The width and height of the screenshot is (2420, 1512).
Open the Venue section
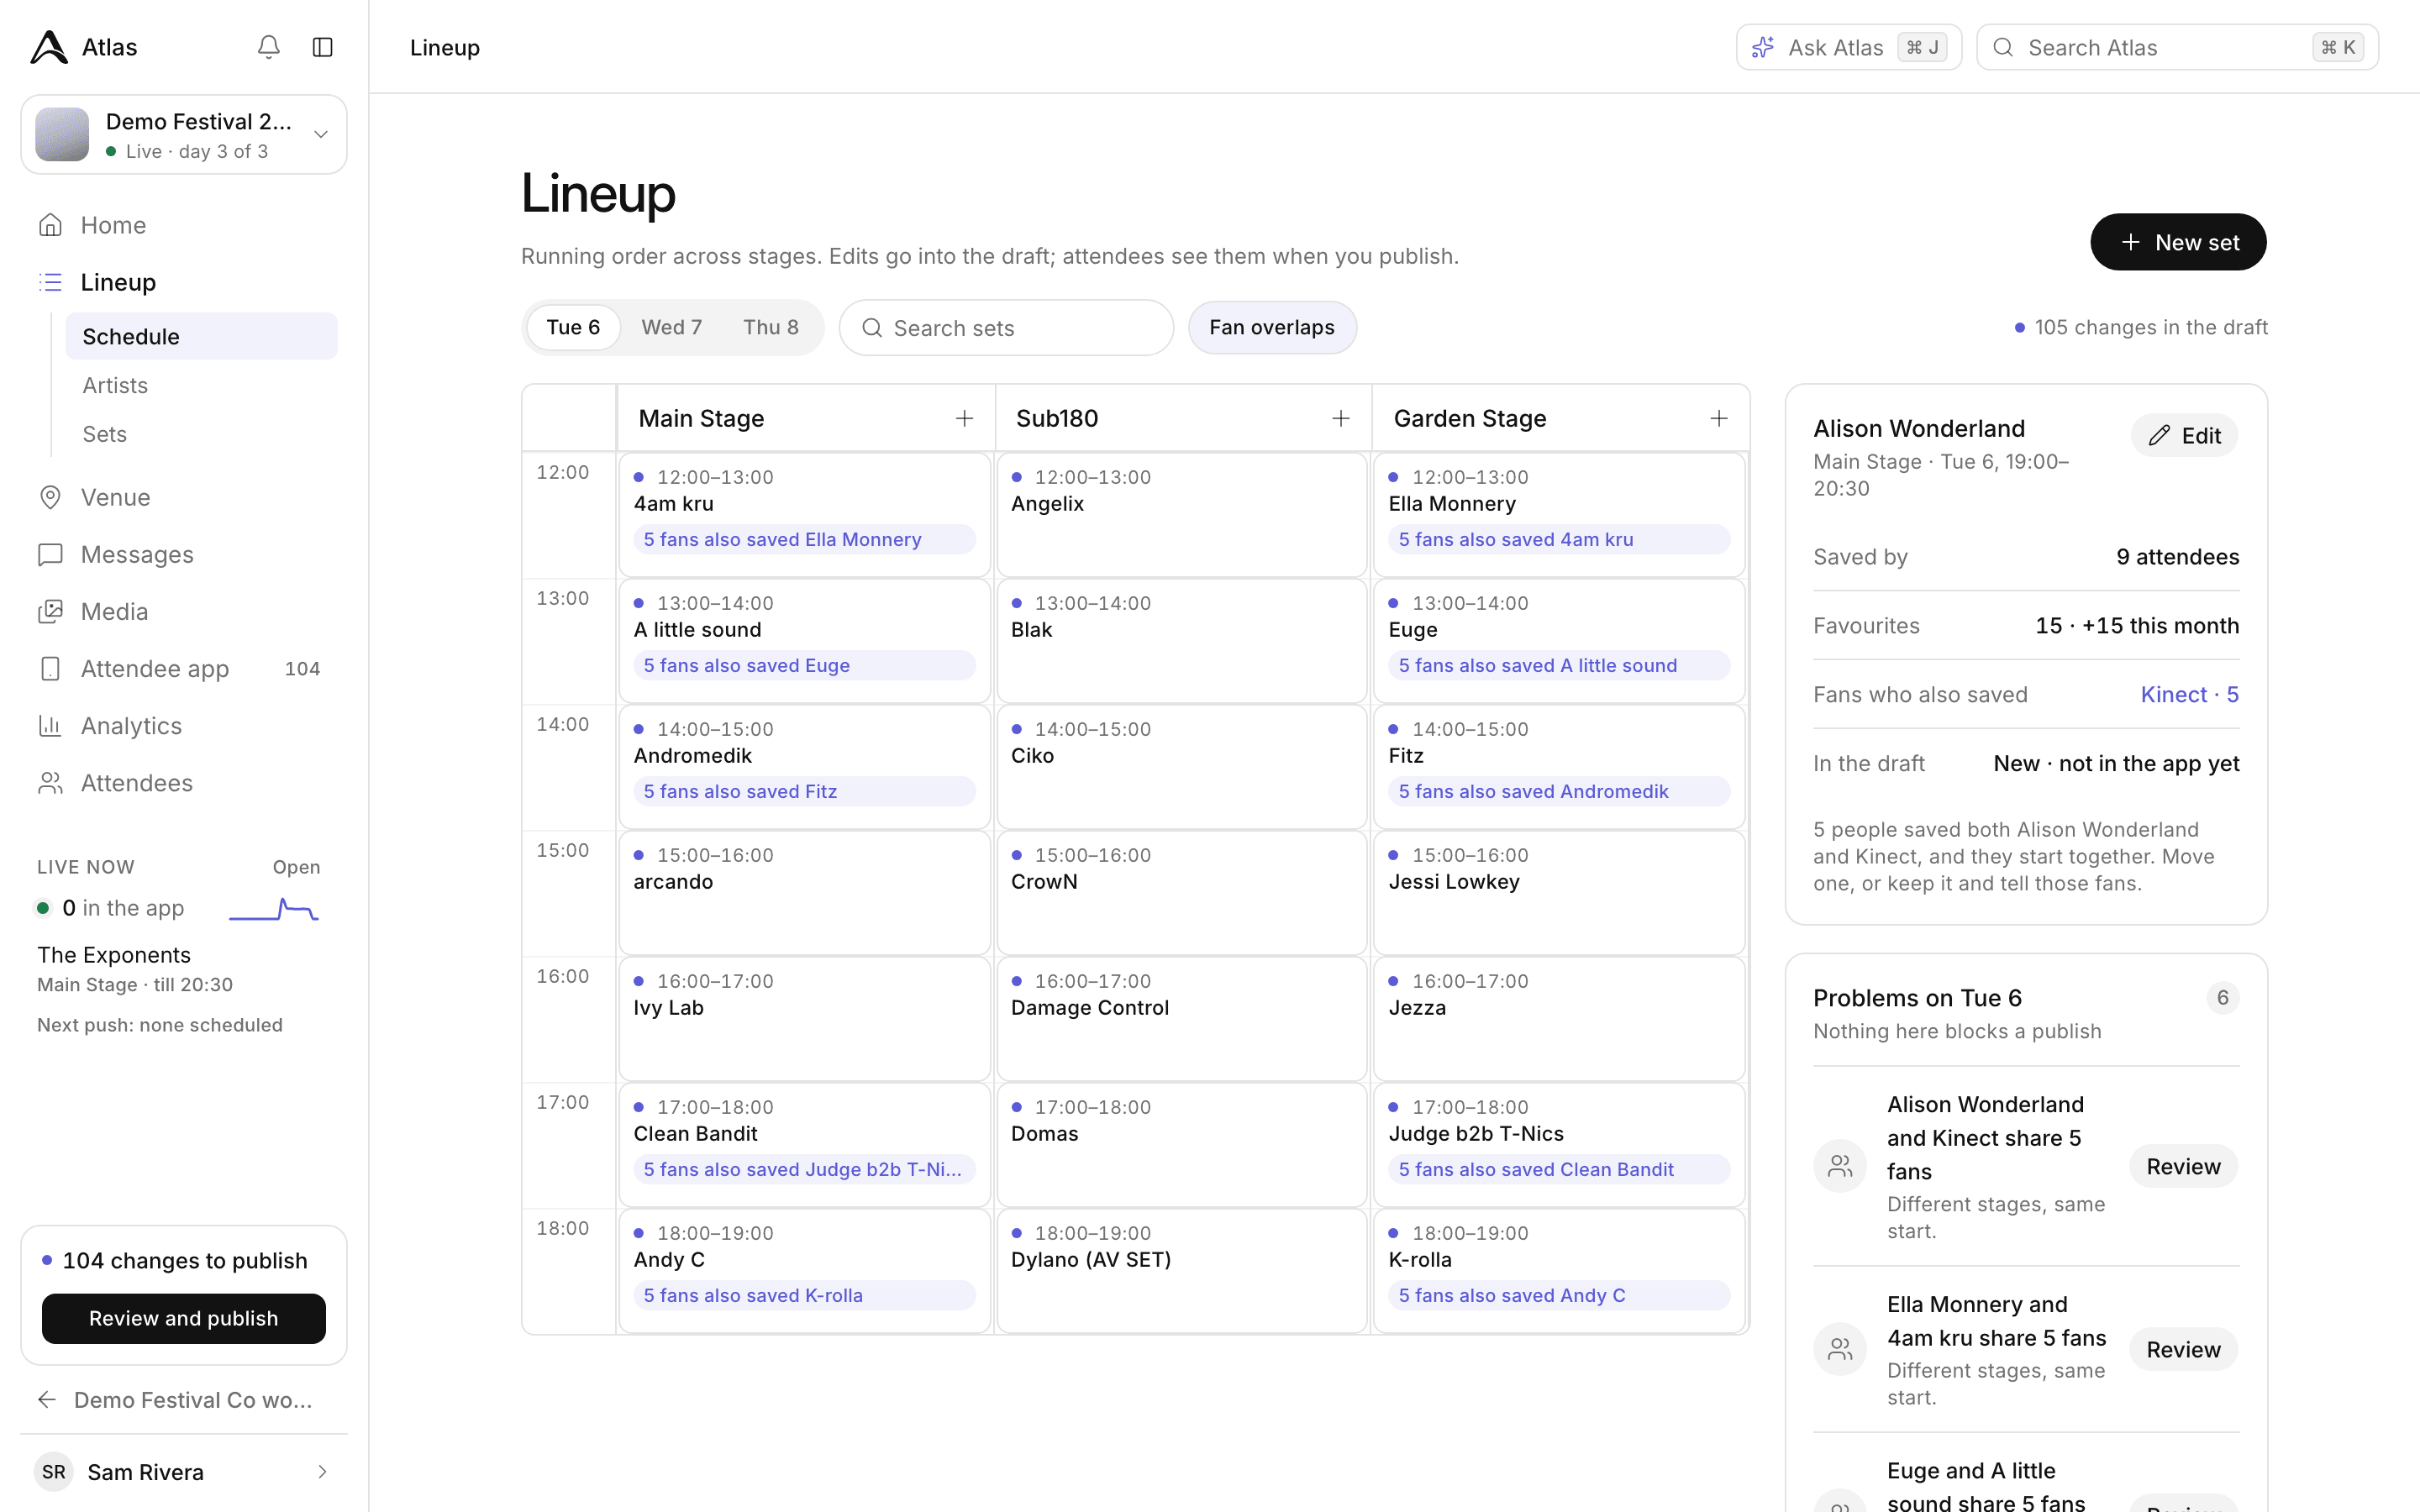[x=184, y=497]
